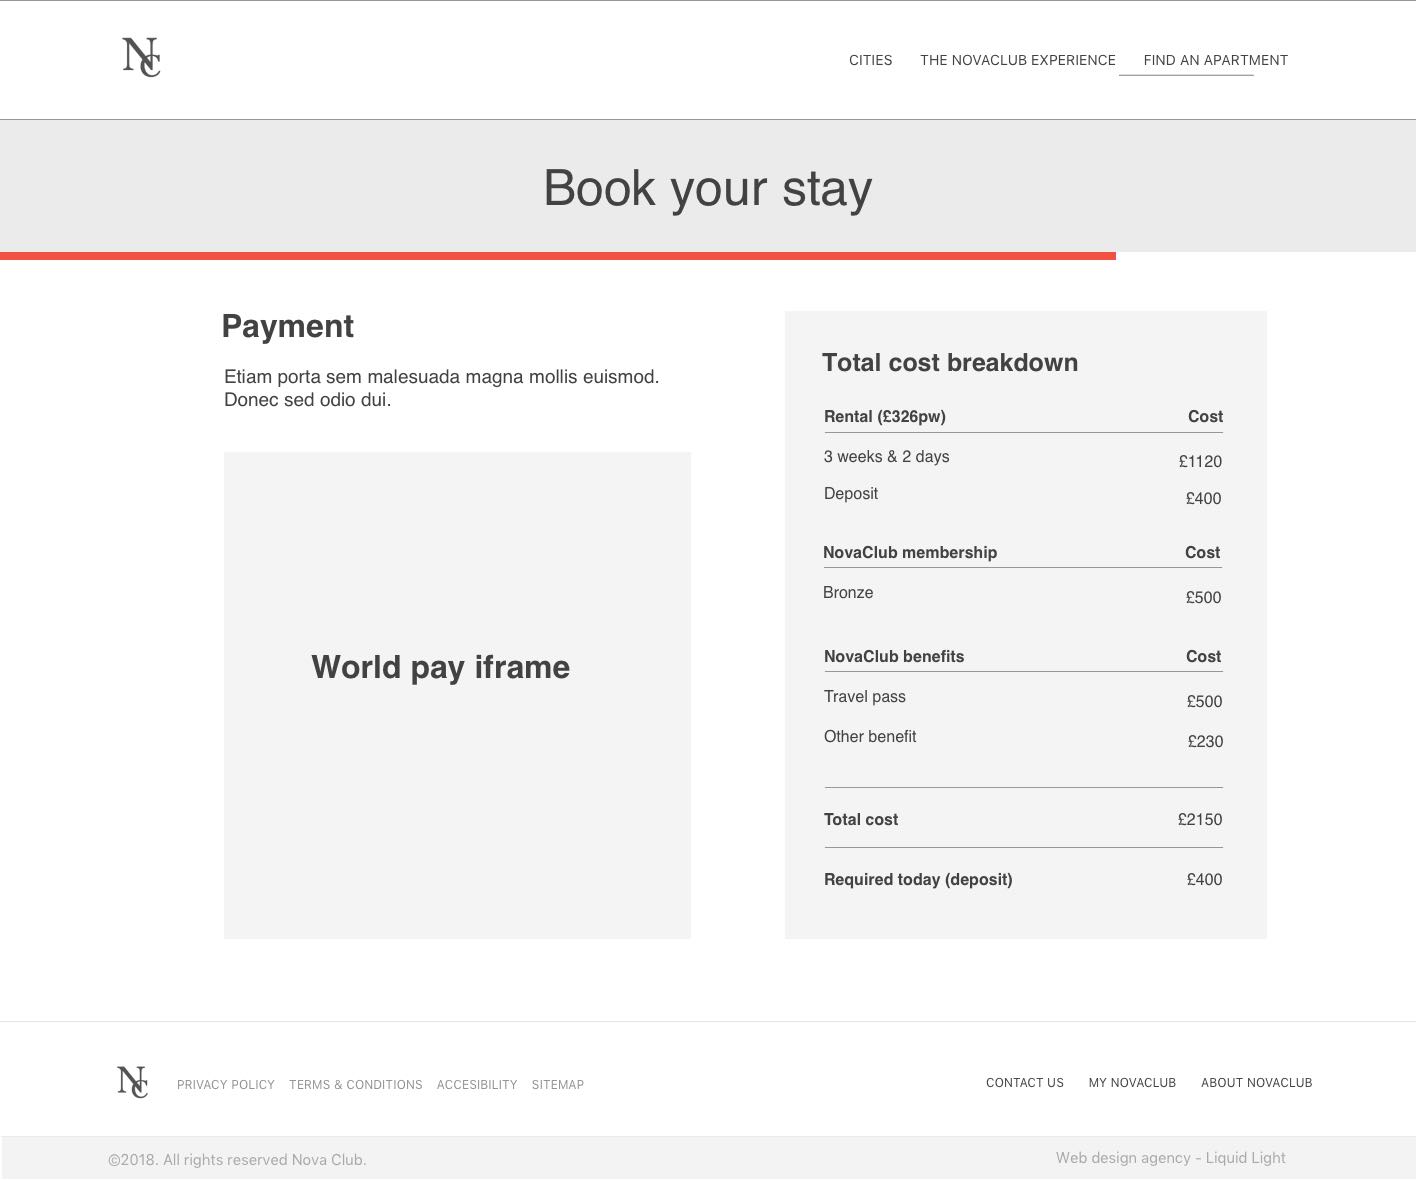Open The NovaClub Experience nav link

(x=1017, y=60)
